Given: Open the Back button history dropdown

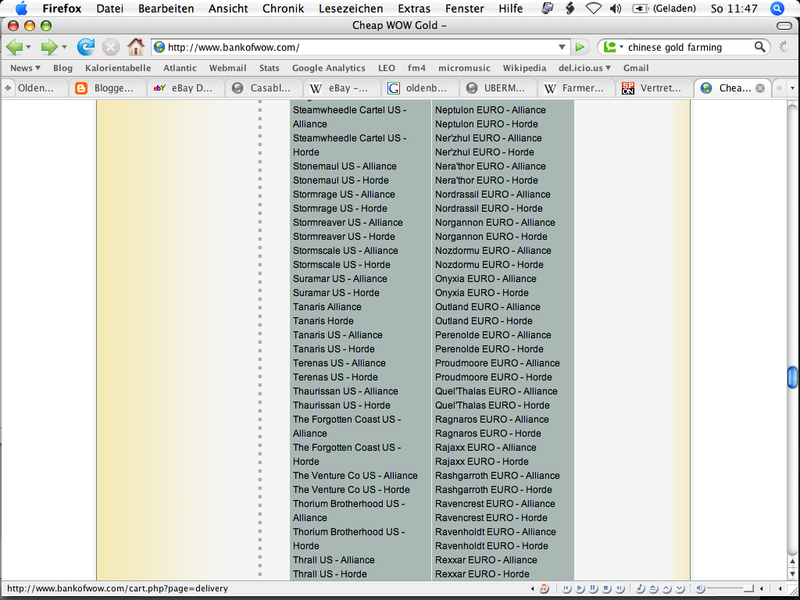Looking at the screenshot, I should coord(29,47).
